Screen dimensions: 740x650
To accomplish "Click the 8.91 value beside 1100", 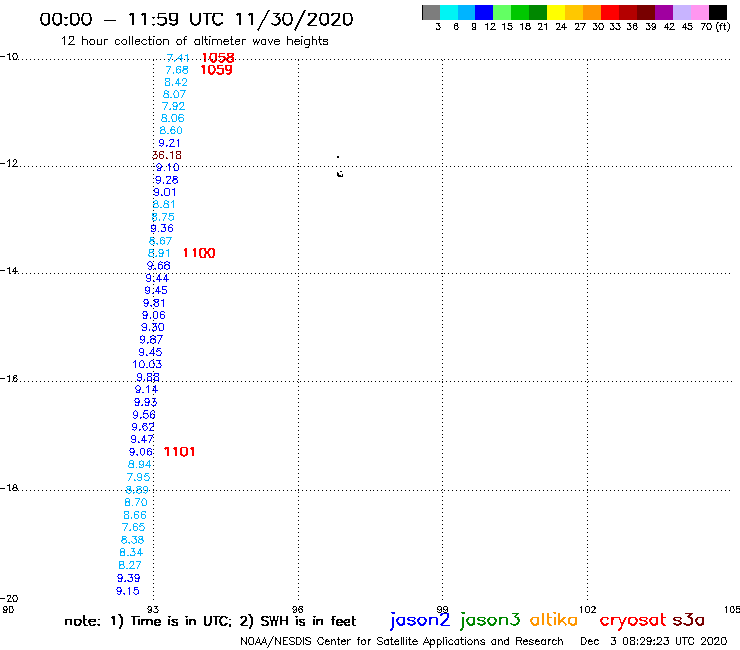I will coord(160,253).
